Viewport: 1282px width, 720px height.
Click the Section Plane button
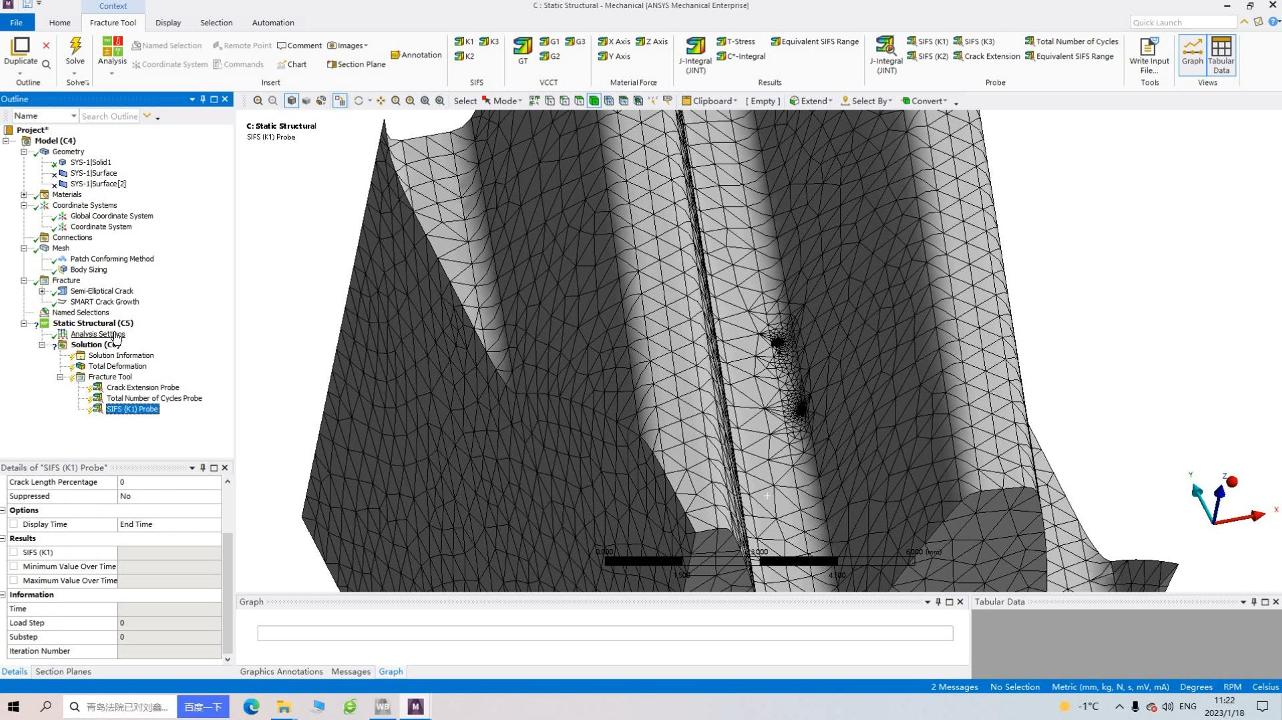[x=356, y=64]
